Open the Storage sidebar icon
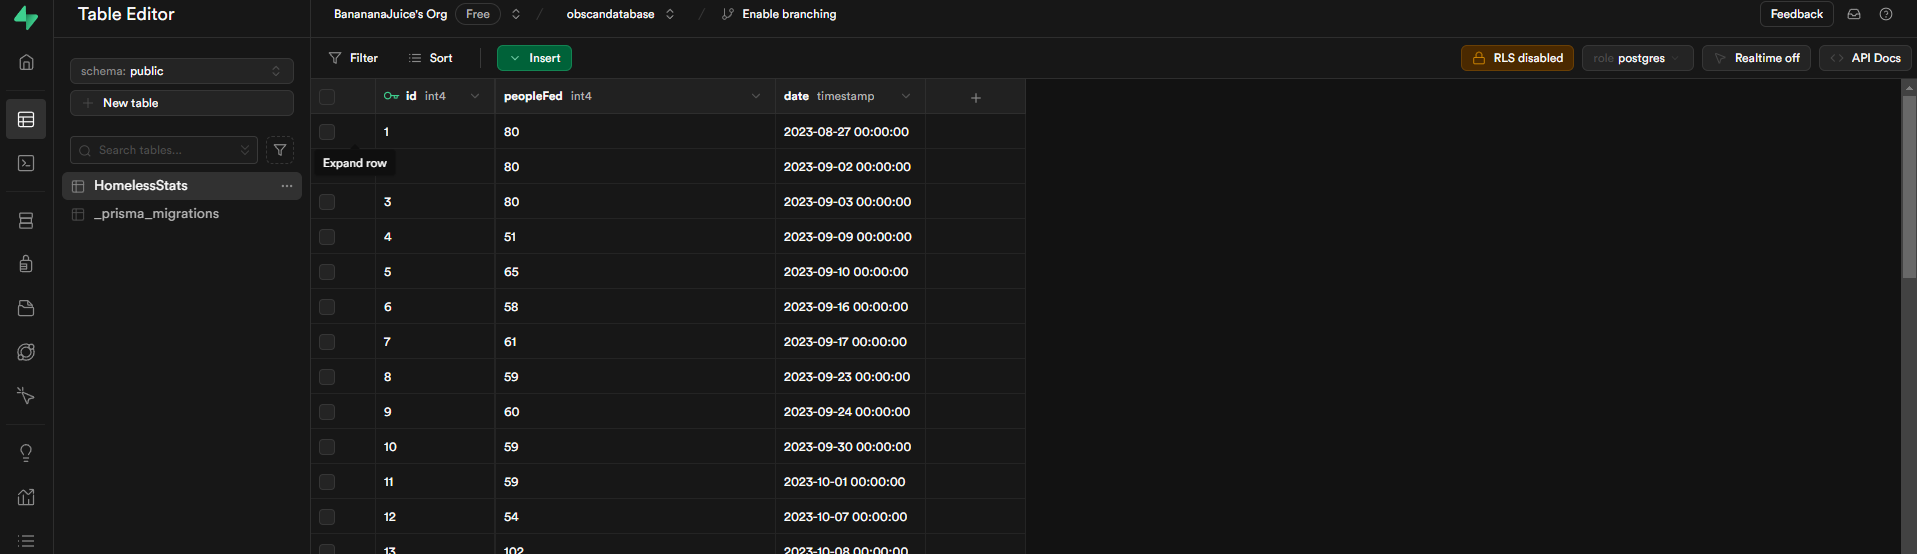The image size is (1917, 554). point(26,308)
